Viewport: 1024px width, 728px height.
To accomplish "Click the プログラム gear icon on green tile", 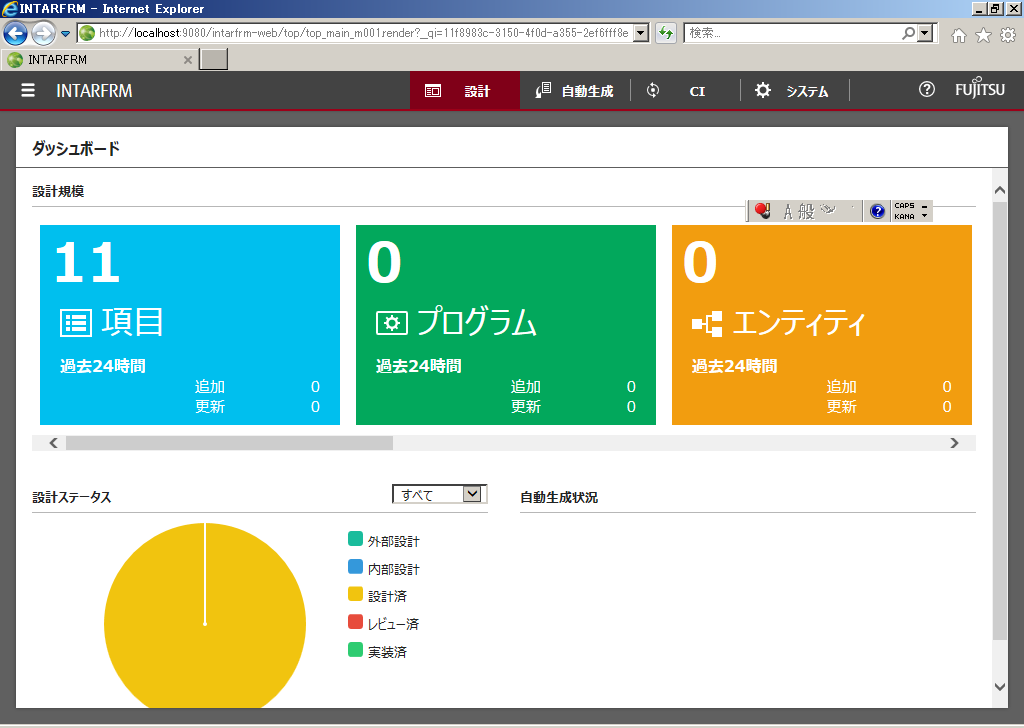I will pos(392,322).
